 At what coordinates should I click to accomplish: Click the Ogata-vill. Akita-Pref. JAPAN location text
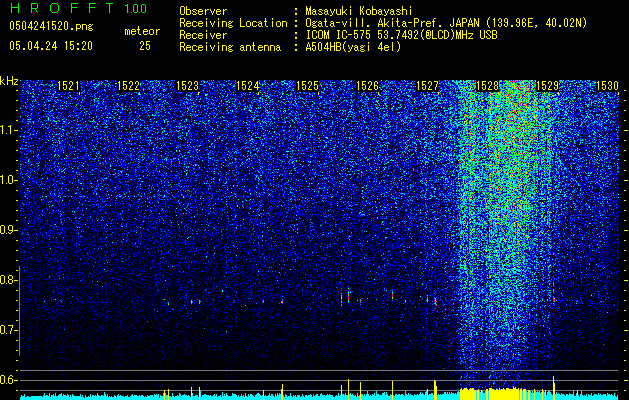point(446,23)
